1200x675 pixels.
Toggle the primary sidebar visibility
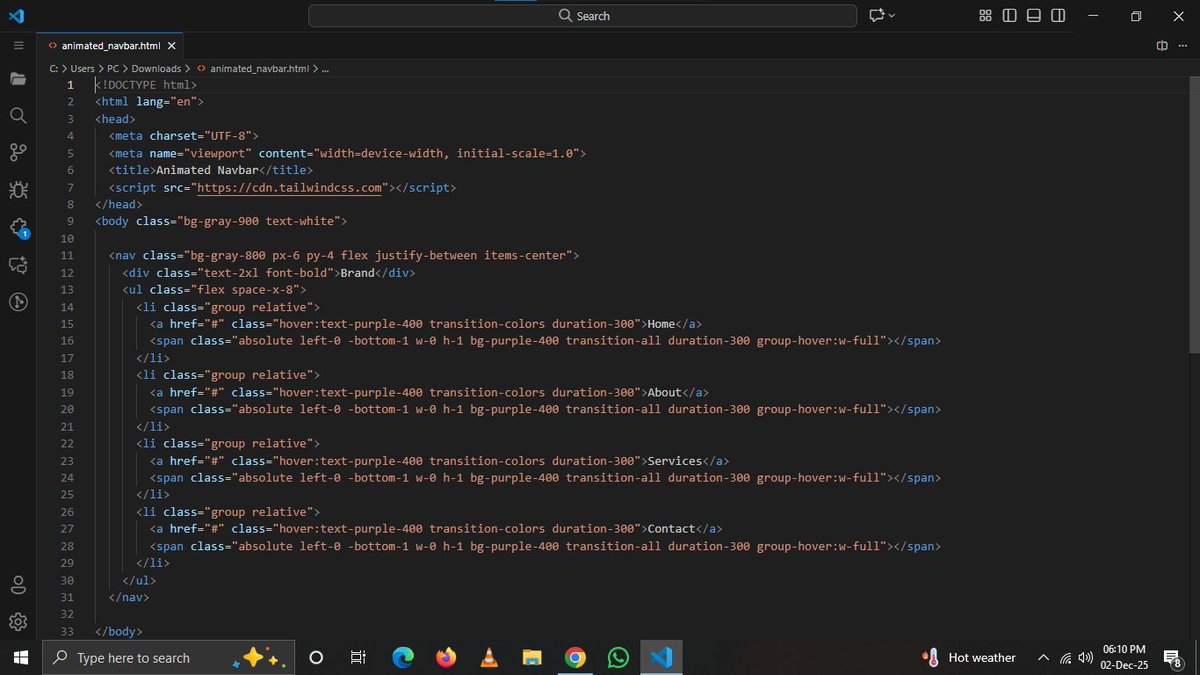[x=1011, y=15]
